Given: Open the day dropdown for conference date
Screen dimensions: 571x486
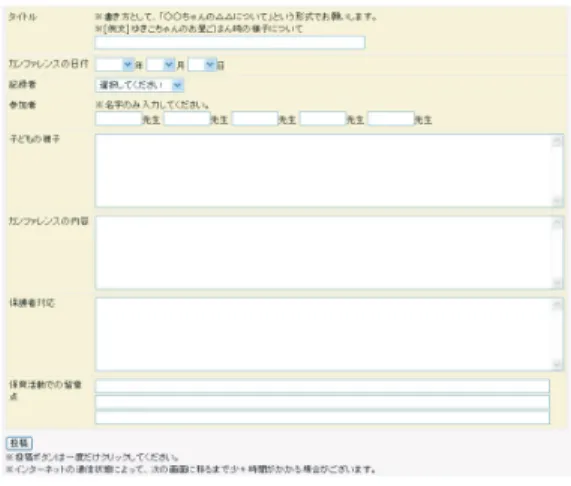Looking at the screenshot, I should tap(202, 65).
